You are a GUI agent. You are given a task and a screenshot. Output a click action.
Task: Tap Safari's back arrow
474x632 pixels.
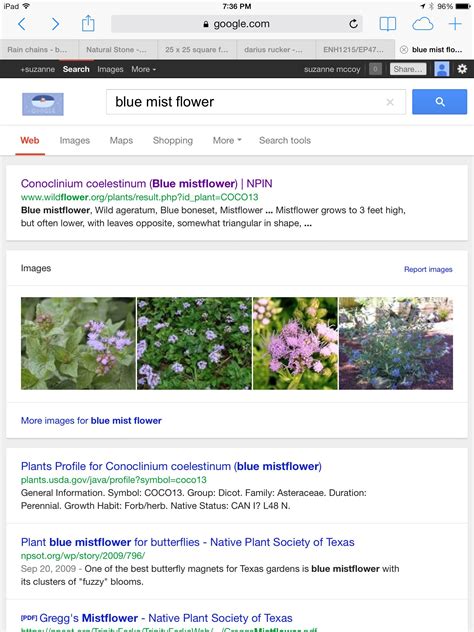point(22,24)
